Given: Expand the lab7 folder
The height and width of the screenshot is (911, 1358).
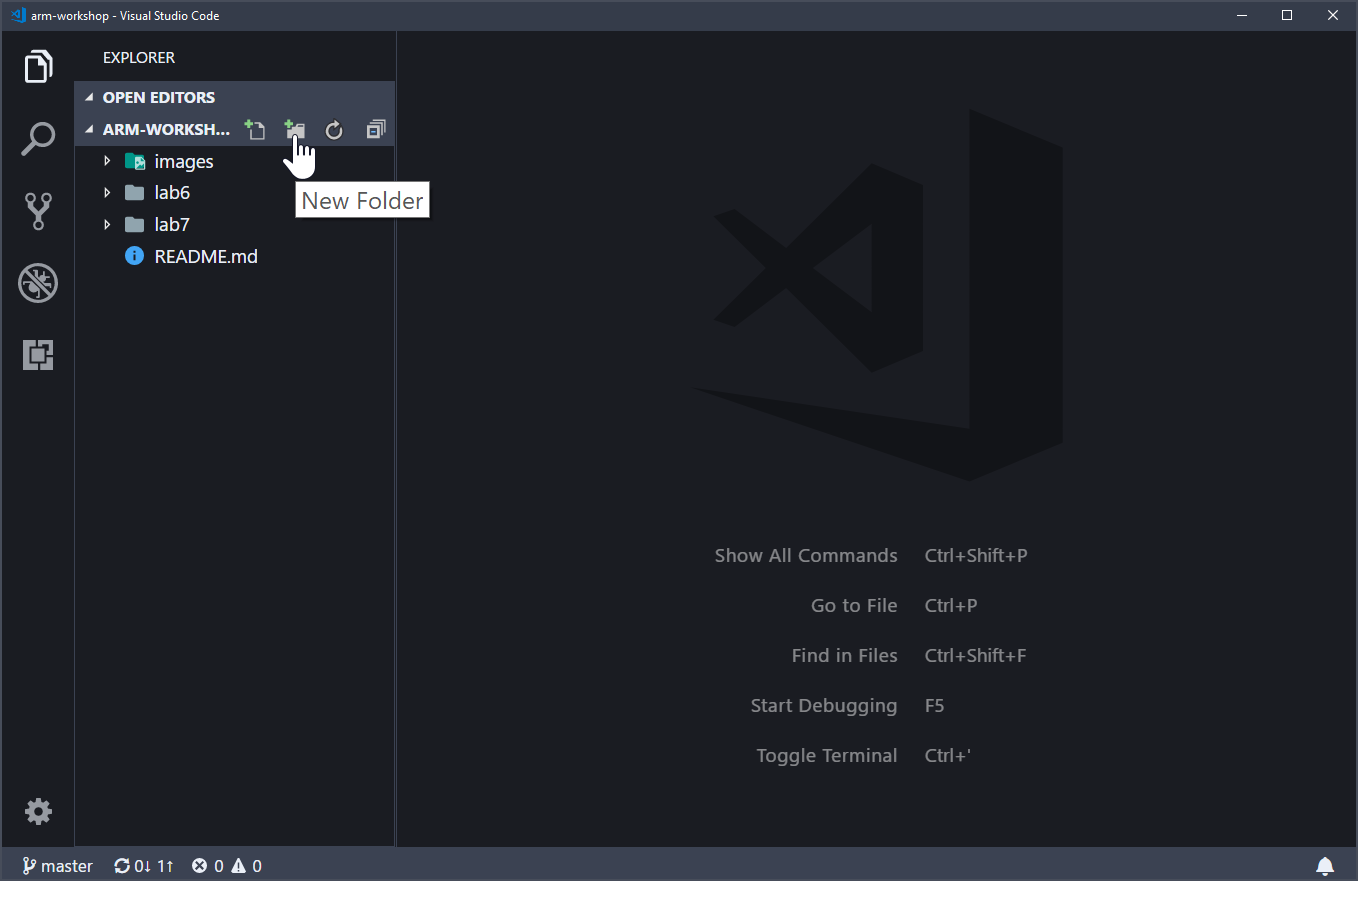Looking at the screenshot, I should click(171, 224).
